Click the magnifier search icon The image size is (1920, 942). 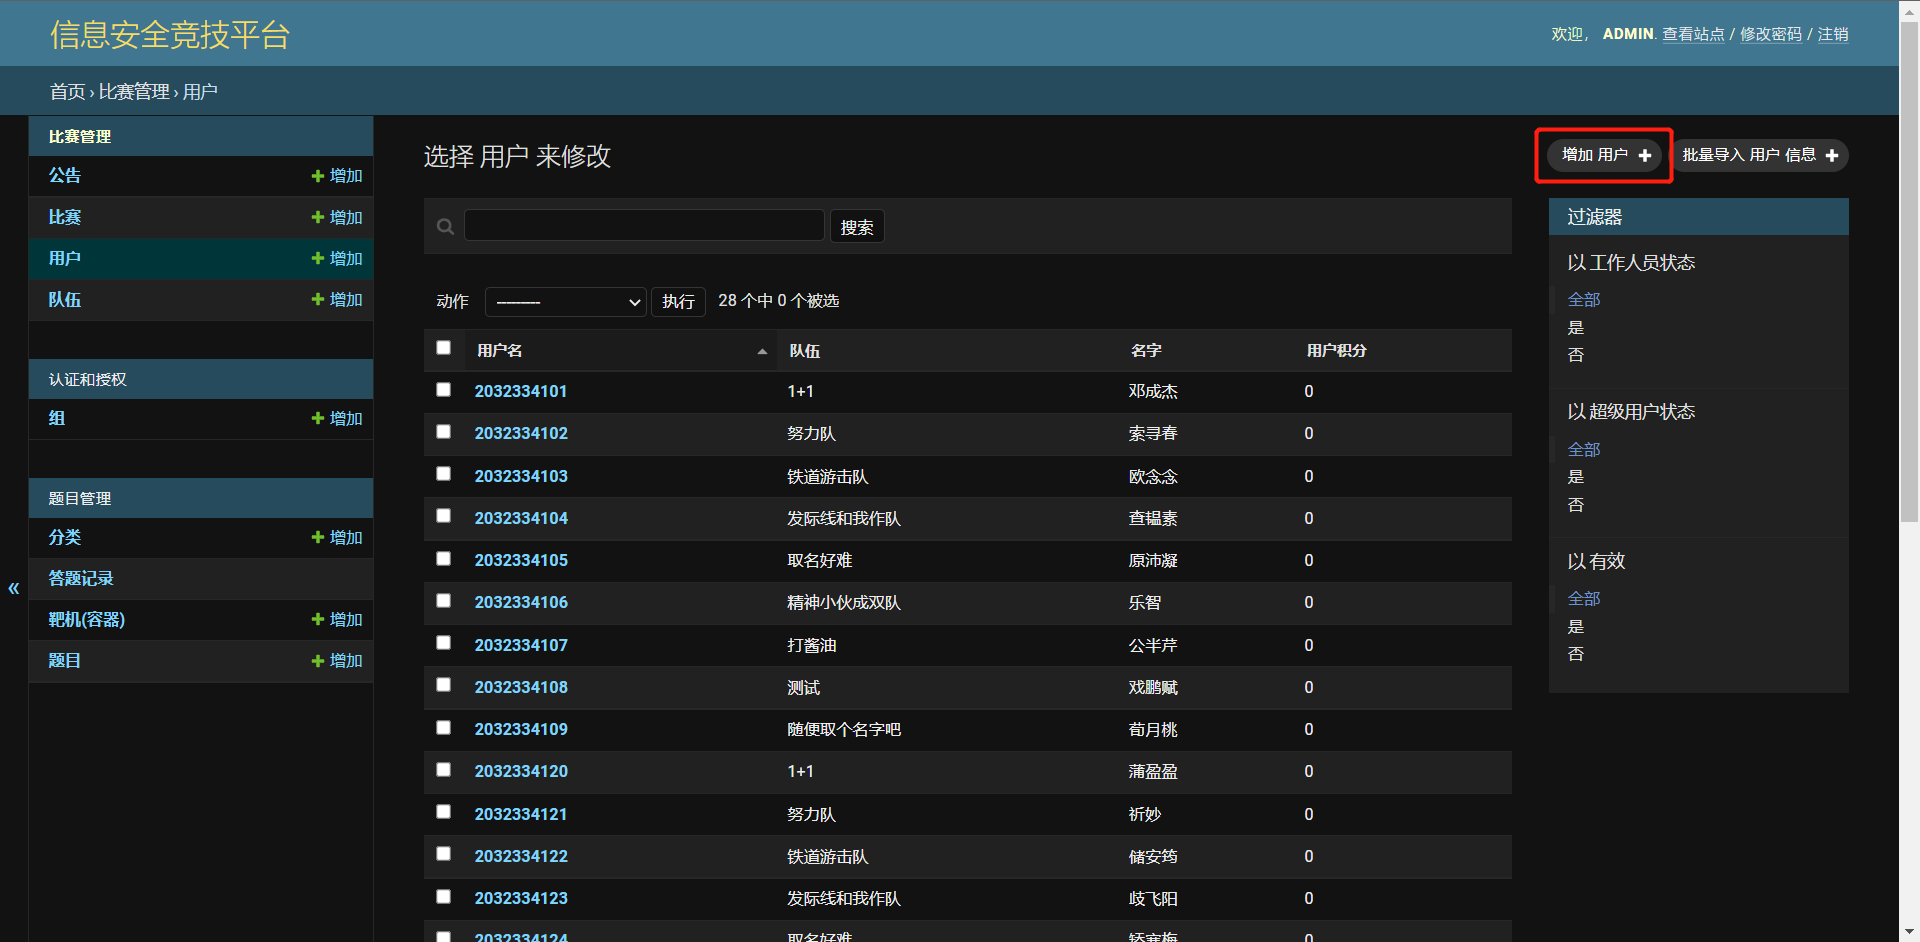tap(446, 227)
